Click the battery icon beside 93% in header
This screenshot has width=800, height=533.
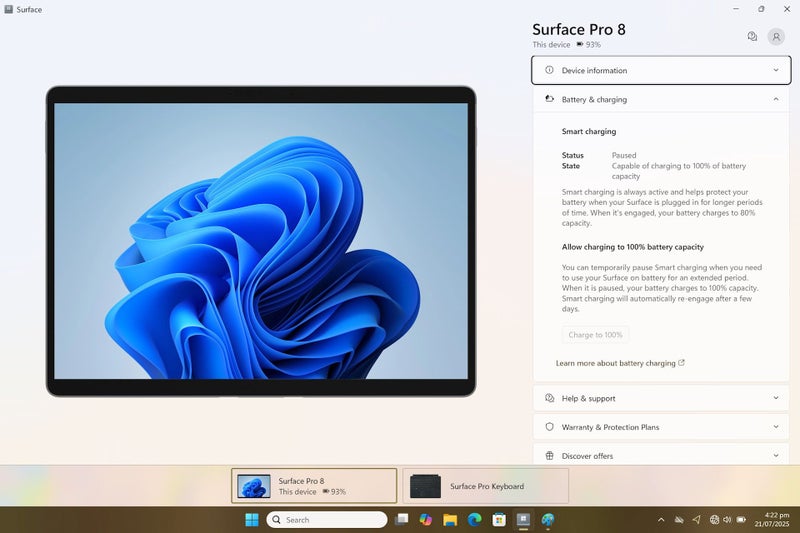point(580,44)
